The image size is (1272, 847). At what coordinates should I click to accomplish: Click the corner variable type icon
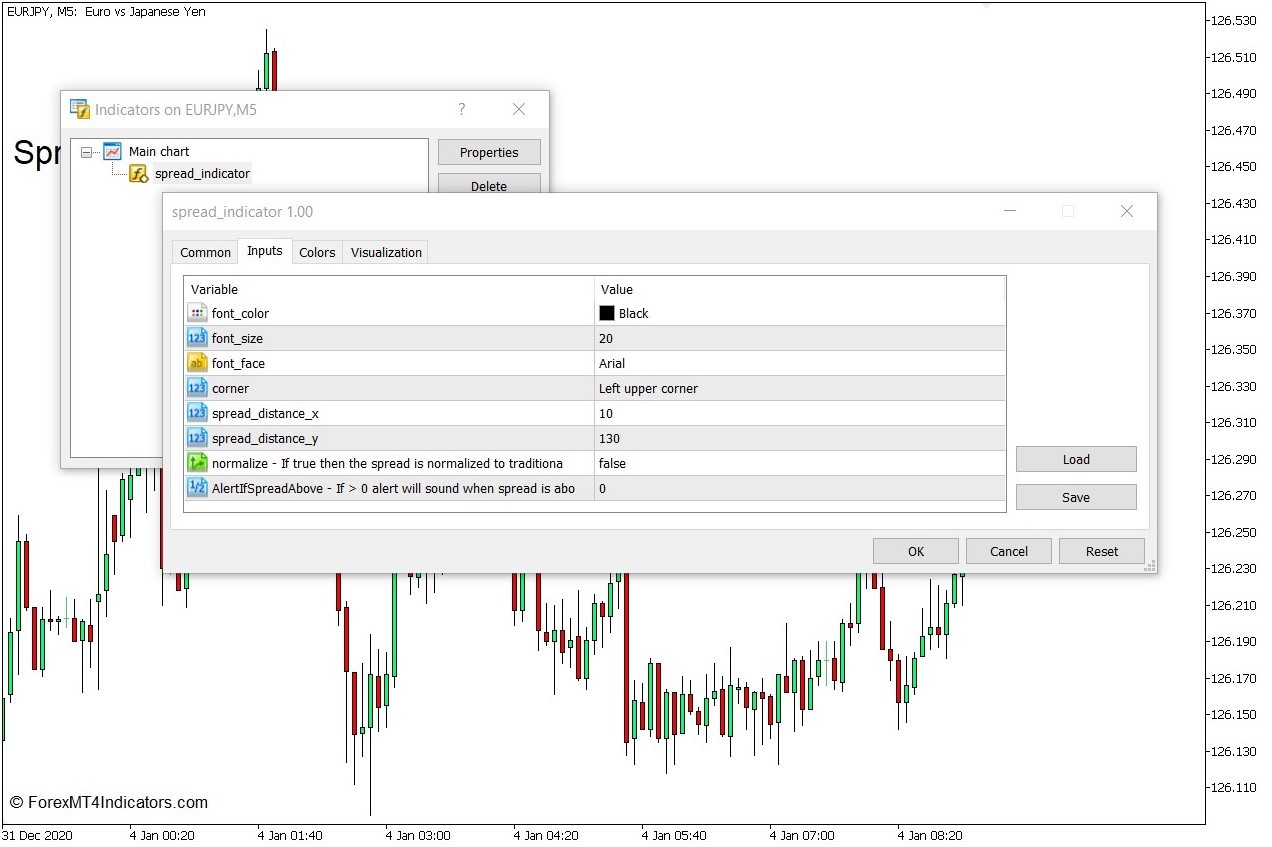(x=197, y=388)
